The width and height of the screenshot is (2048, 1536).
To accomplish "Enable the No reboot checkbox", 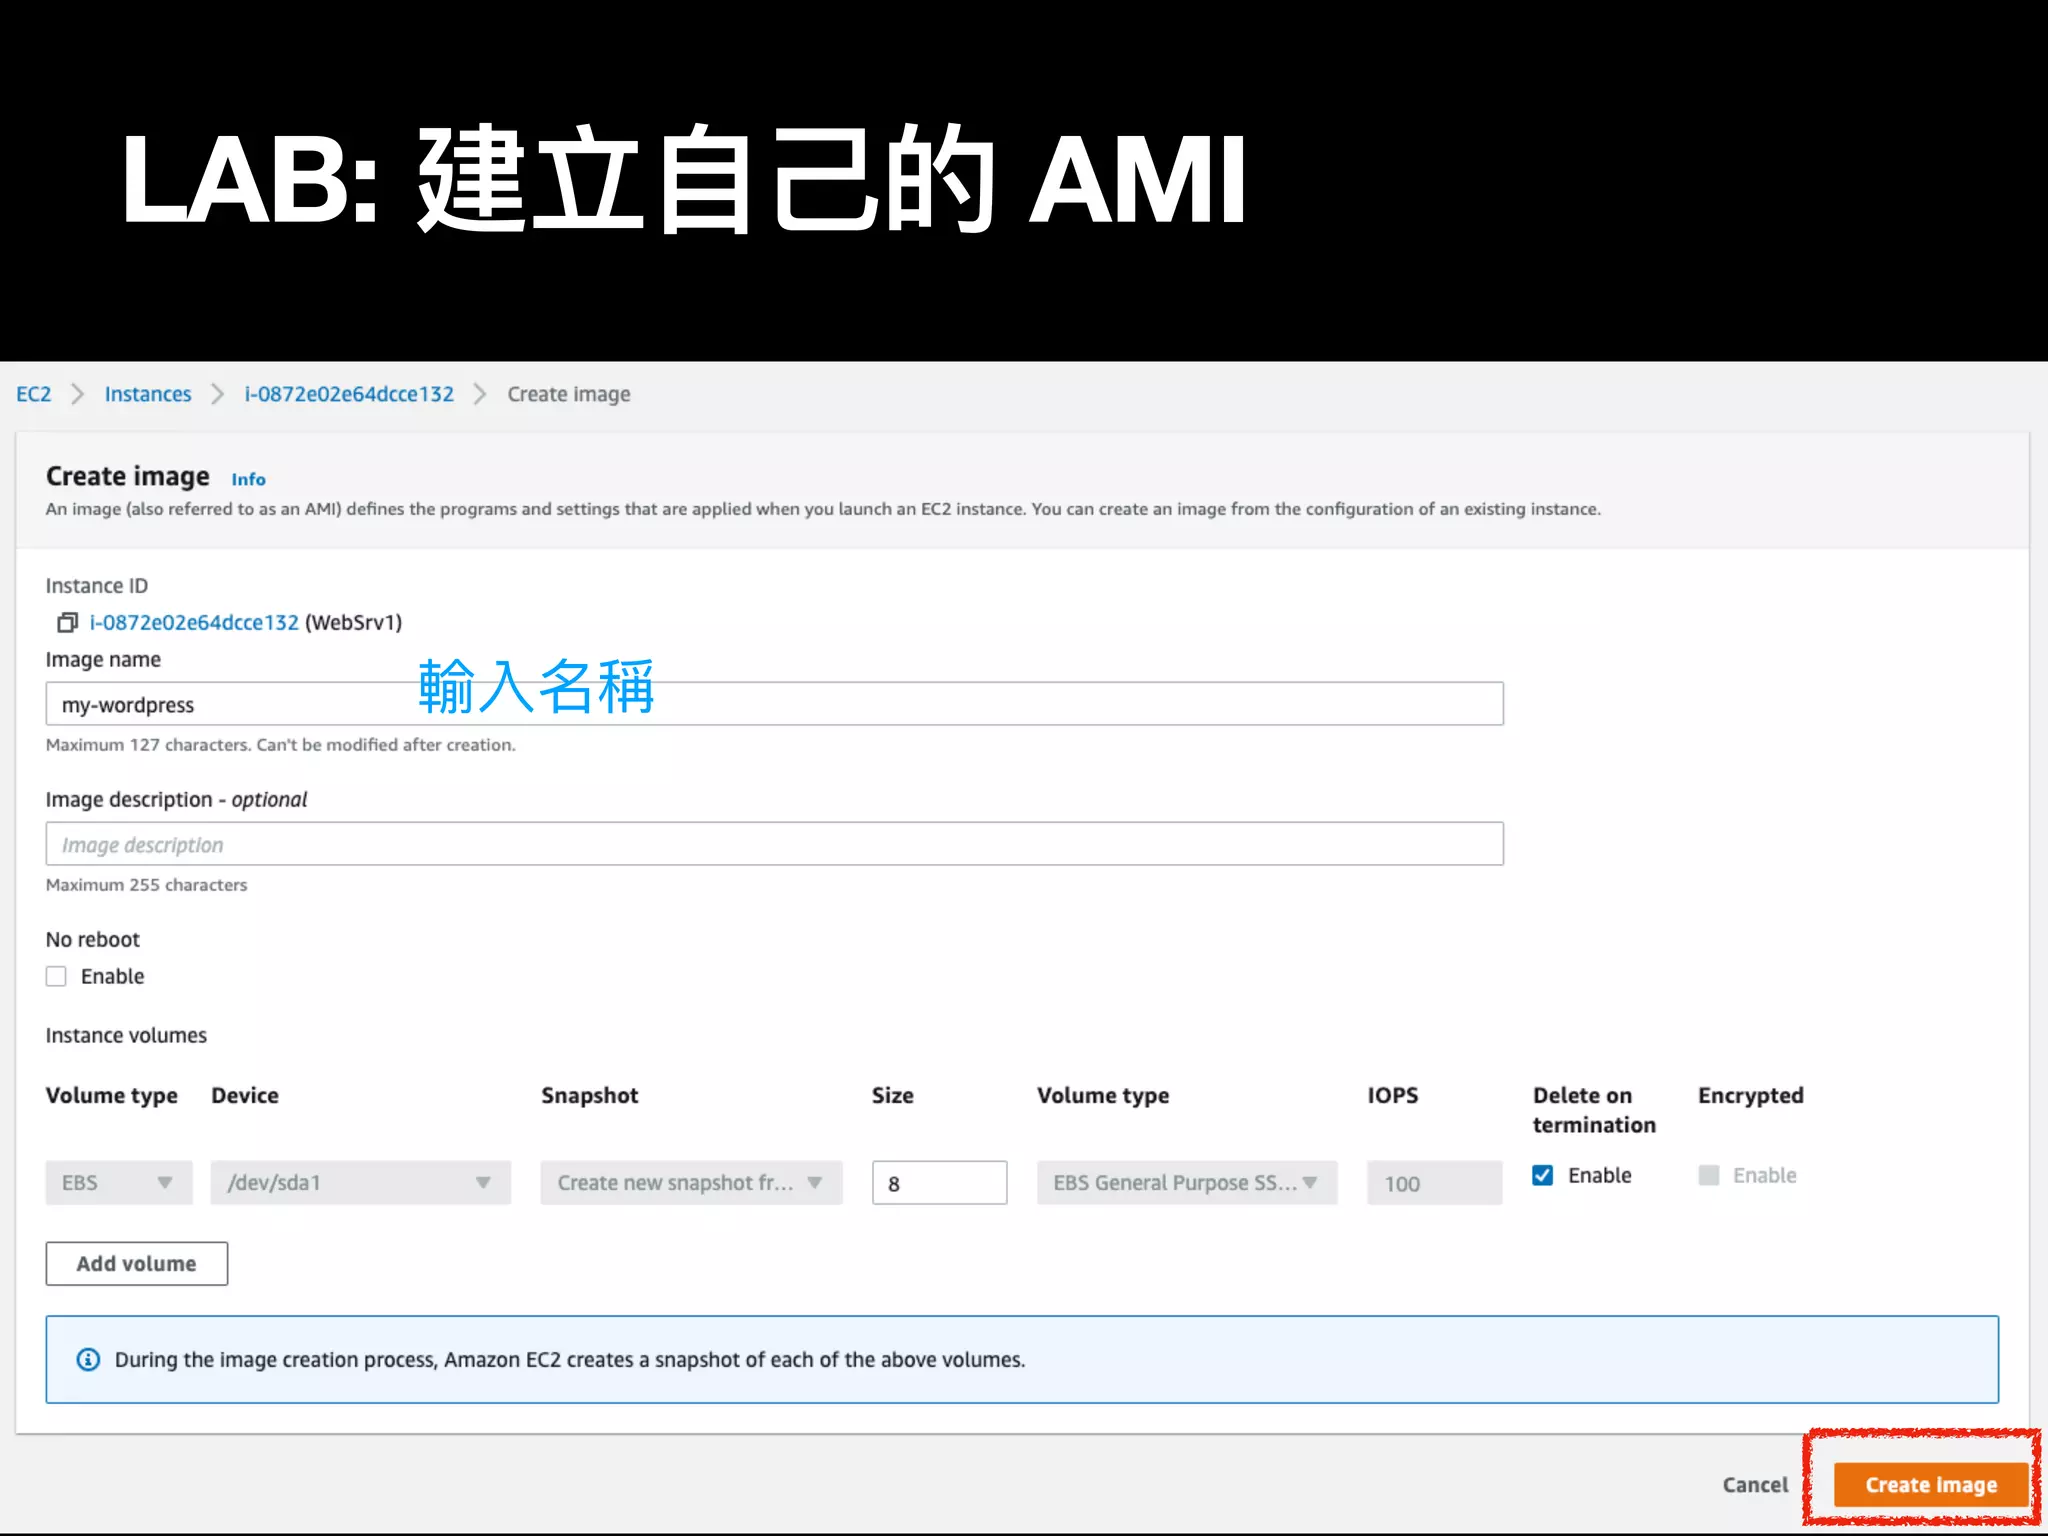I will pyautogui.click(x=56, y=976).
